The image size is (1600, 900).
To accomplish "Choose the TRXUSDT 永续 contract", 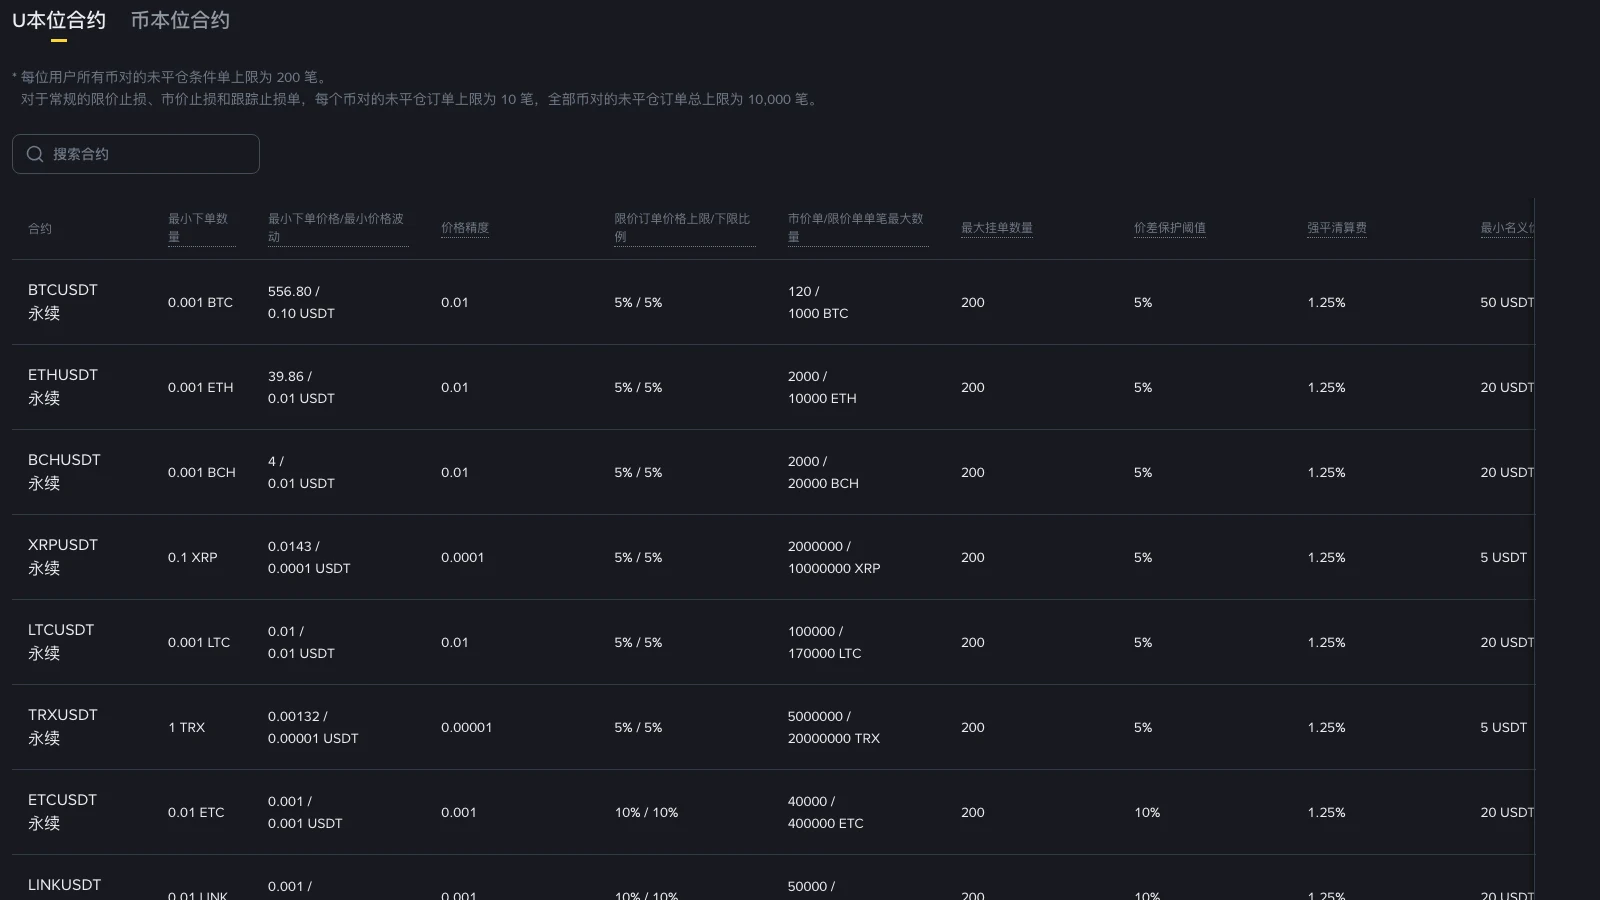I will click(x=773, y=727).
